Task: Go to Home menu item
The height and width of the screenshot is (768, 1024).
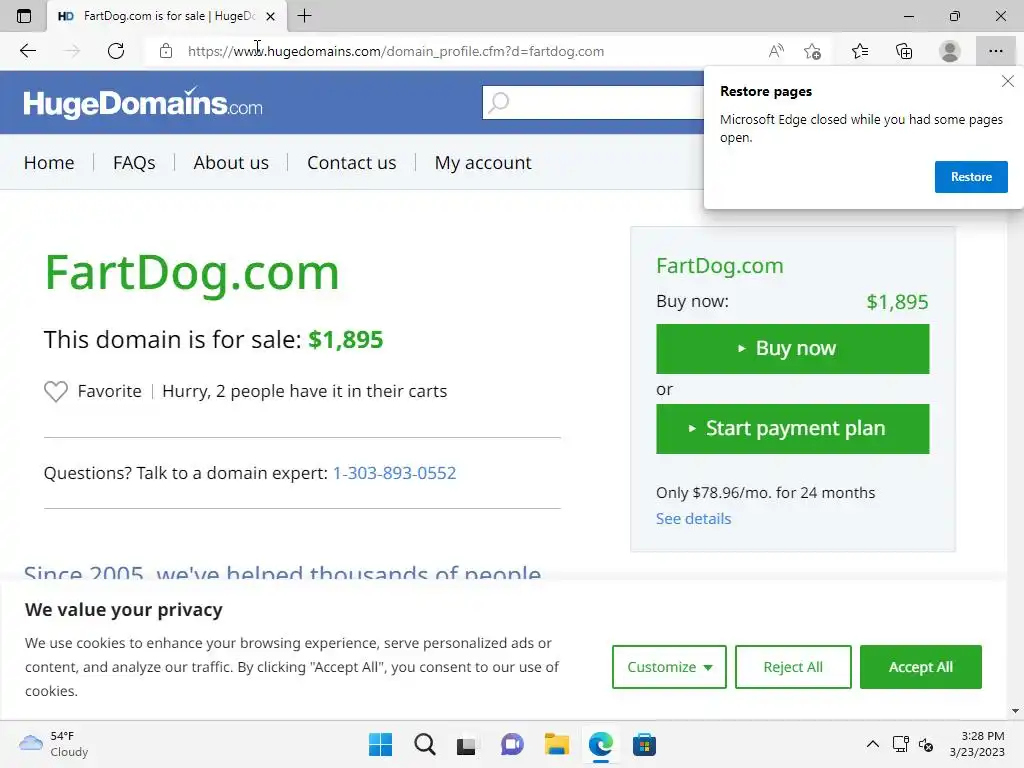Action: (x=49, y=163)
